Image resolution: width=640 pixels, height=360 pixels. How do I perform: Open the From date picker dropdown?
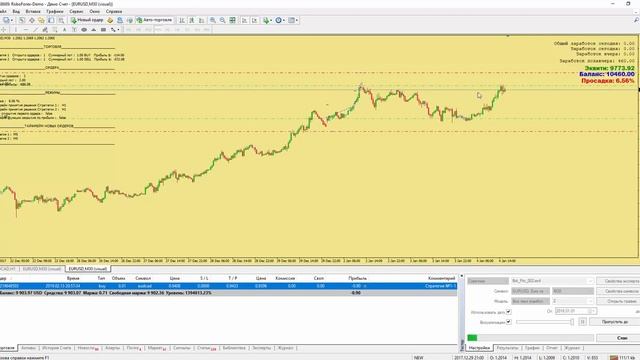592,311
